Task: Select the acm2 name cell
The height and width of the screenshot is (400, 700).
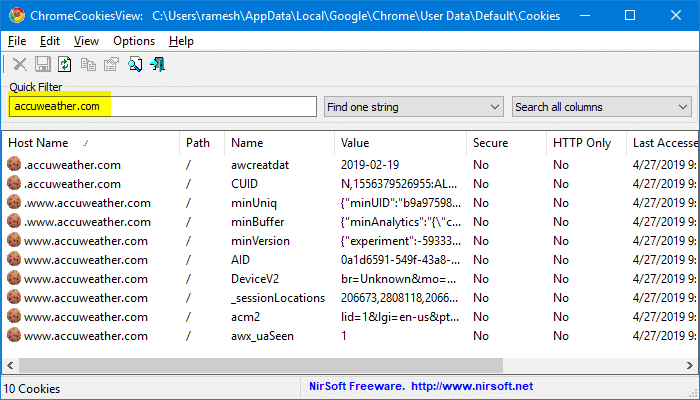Action: (245, 317)
